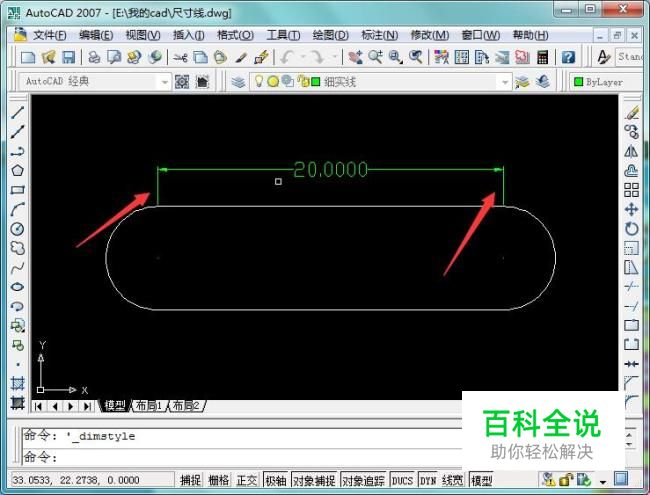This screenshot has width=650, height=495.
Task: Select the Offset tool
Action: coord(632,170)
